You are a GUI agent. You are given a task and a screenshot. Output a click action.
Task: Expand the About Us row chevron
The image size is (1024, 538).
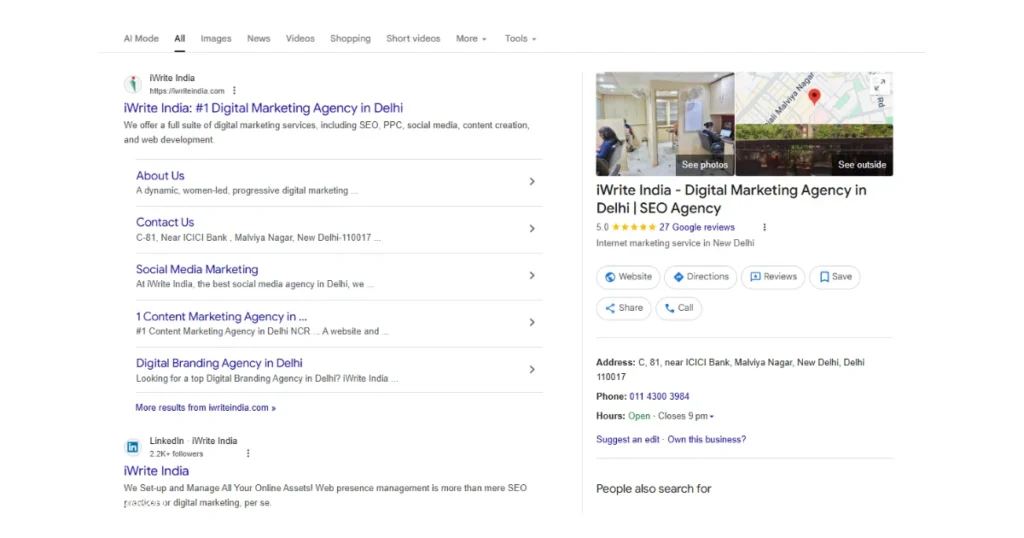coord(532,182)
